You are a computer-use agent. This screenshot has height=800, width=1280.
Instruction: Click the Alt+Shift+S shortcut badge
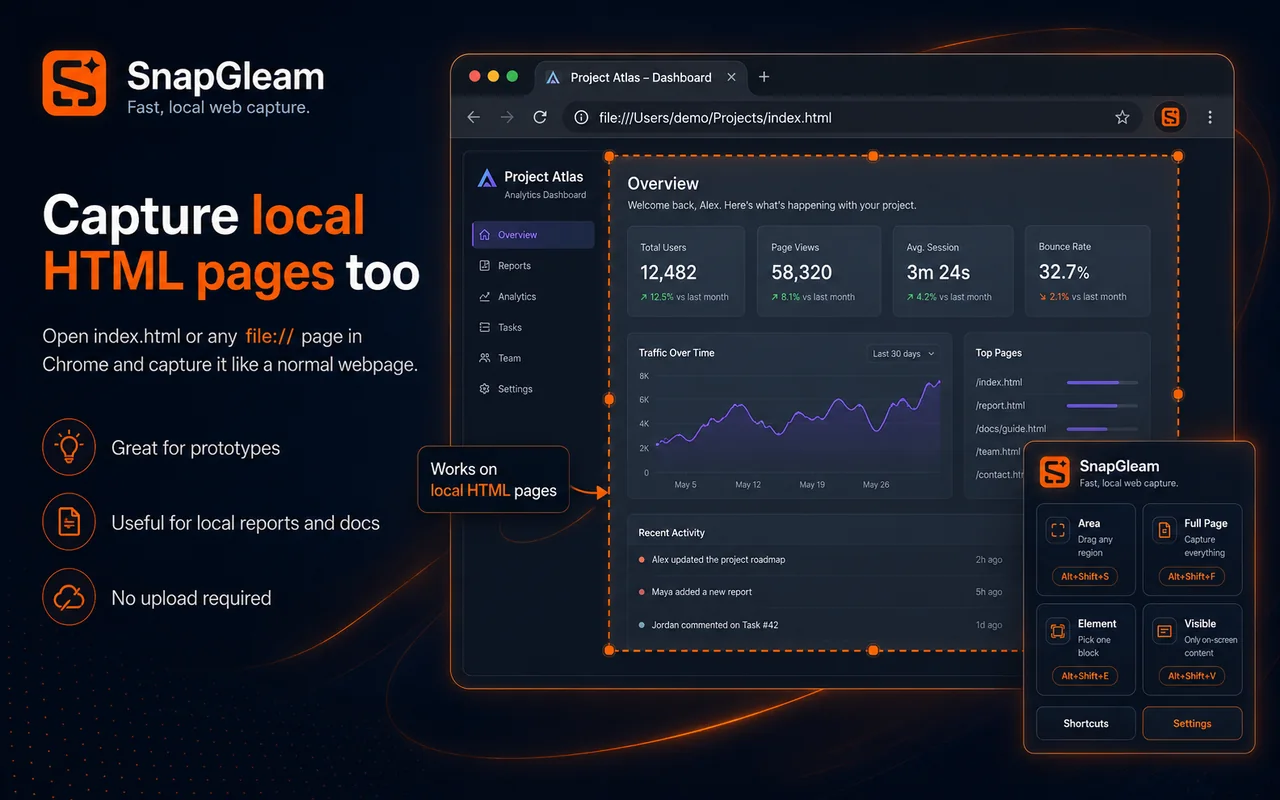tap(1085, 576)
